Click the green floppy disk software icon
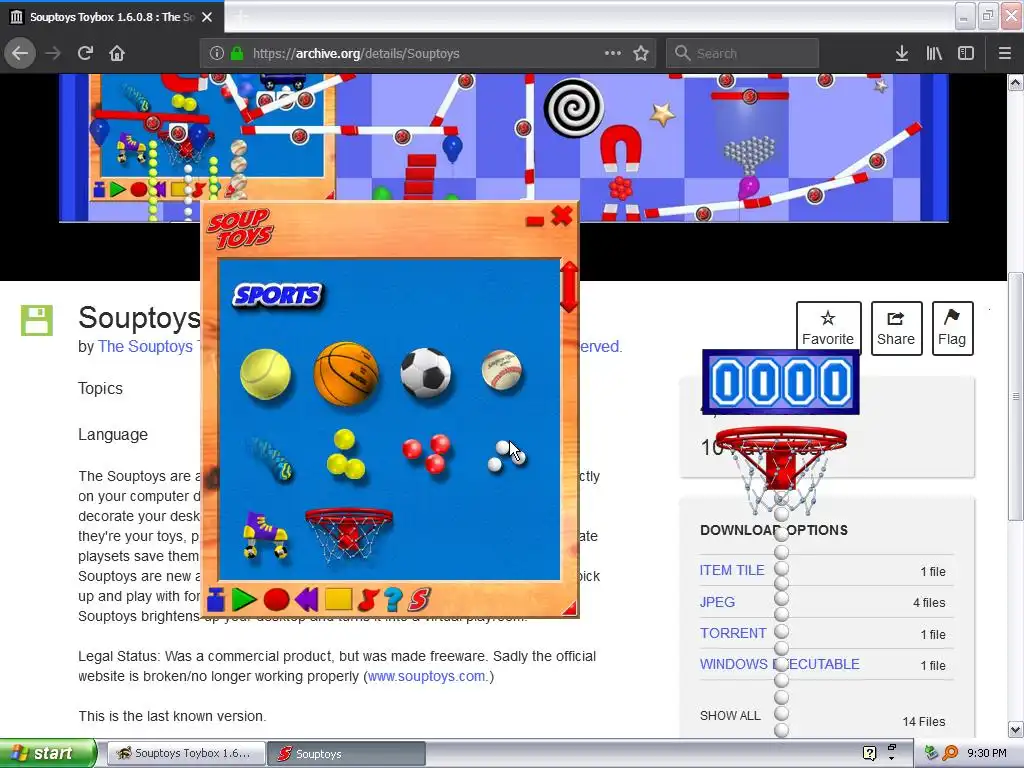The image size is (1024, 768). [x=37, y=321]
